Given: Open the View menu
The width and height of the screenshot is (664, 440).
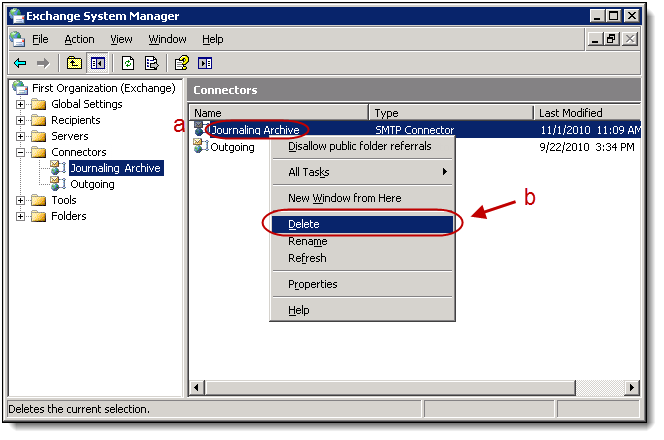Looking at the screenshot, I should click(121, 39).
